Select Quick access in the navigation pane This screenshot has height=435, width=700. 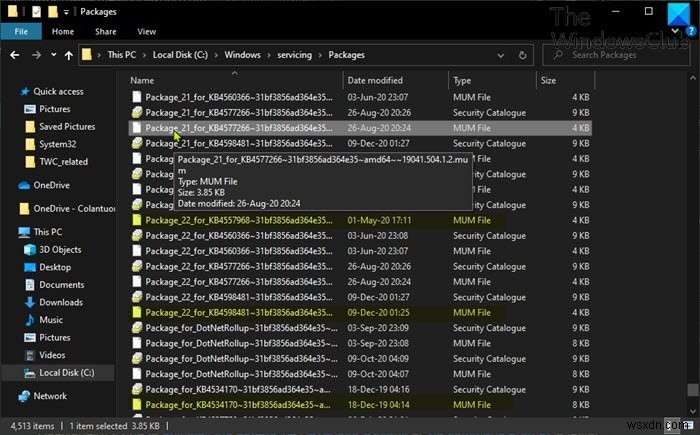[x=58, y=91]
